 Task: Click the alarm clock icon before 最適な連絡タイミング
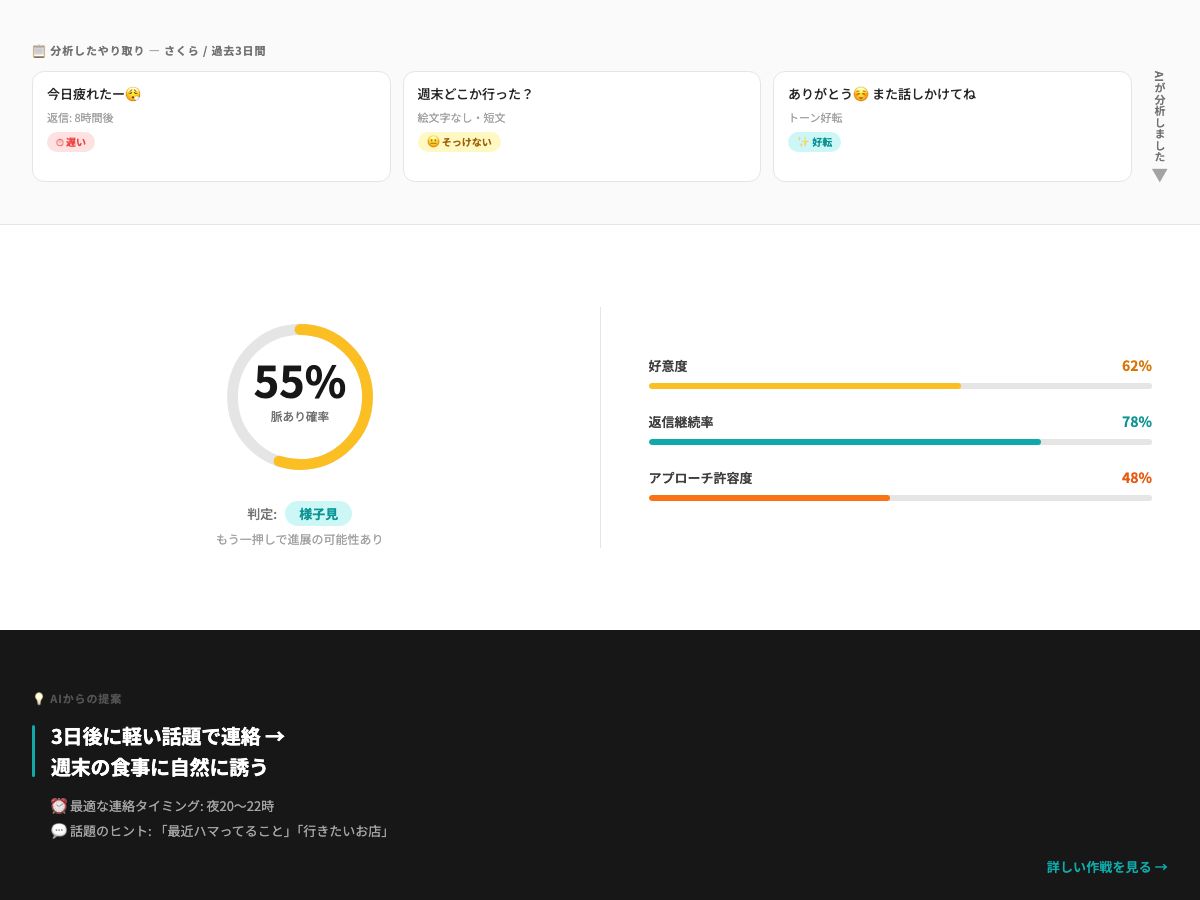point(58,806)
